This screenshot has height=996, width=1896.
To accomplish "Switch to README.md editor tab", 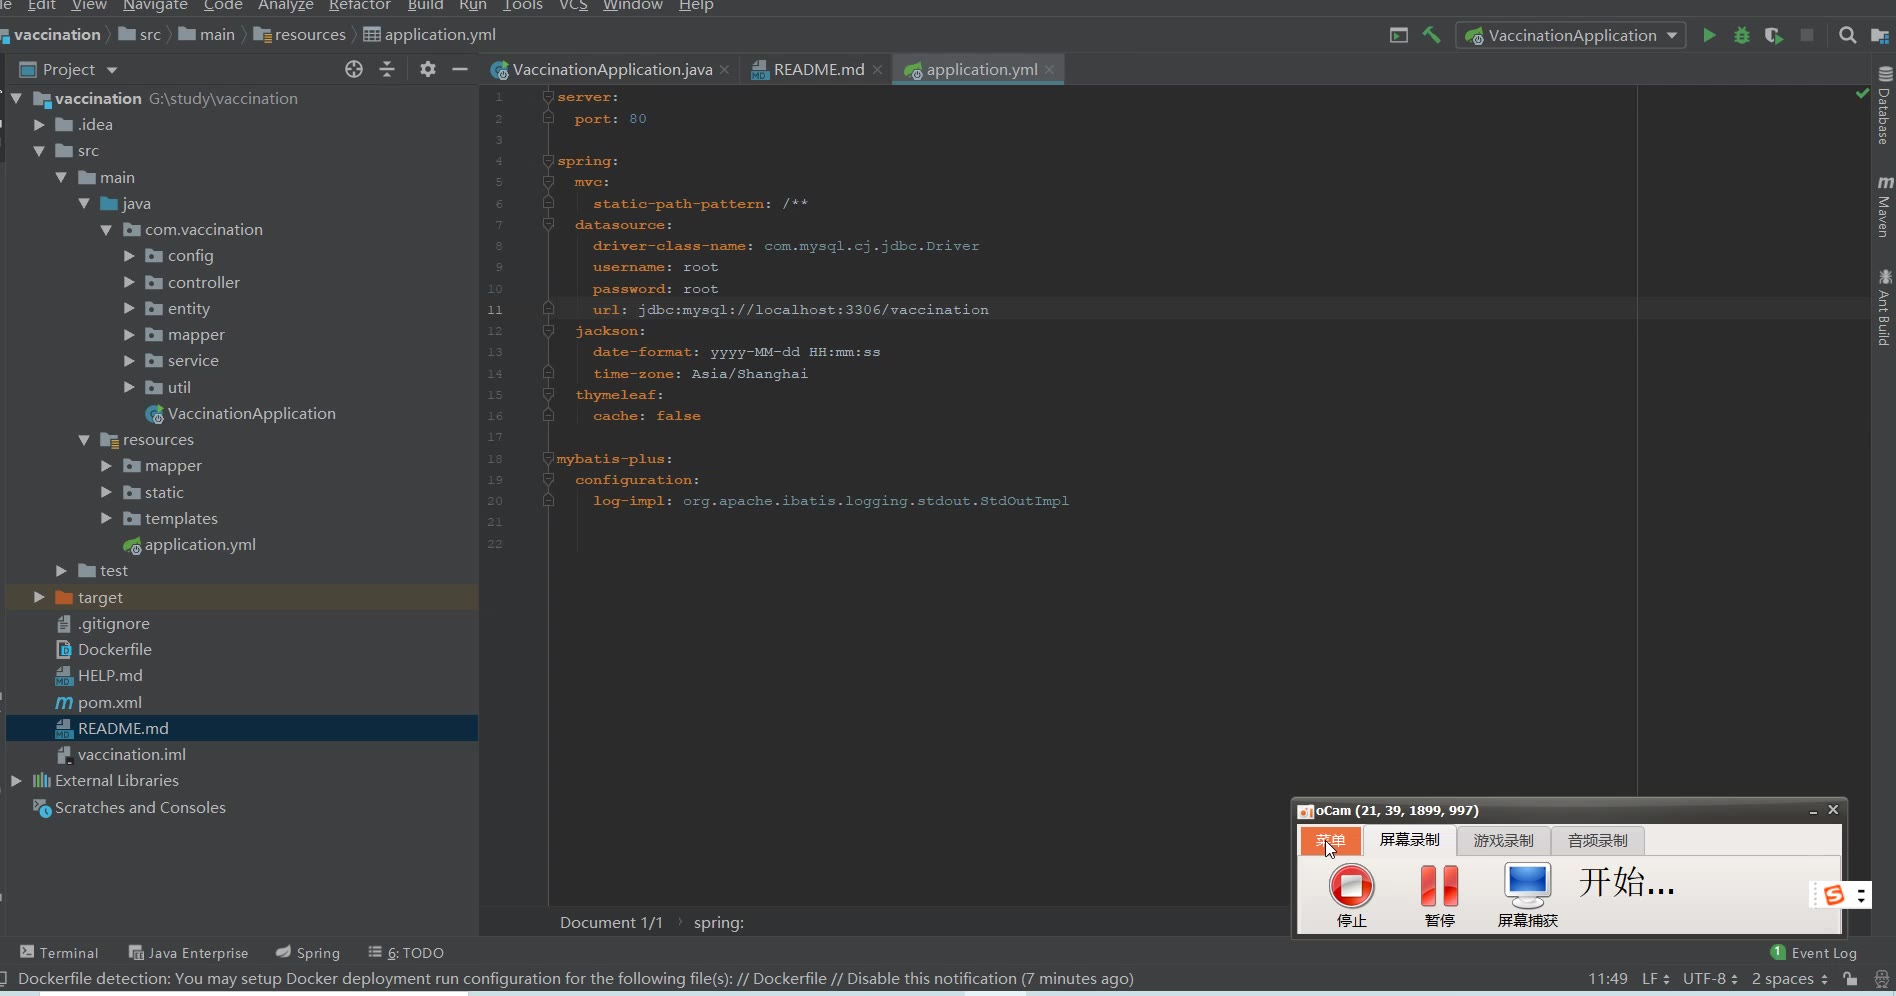I will (x=818, y=70).
